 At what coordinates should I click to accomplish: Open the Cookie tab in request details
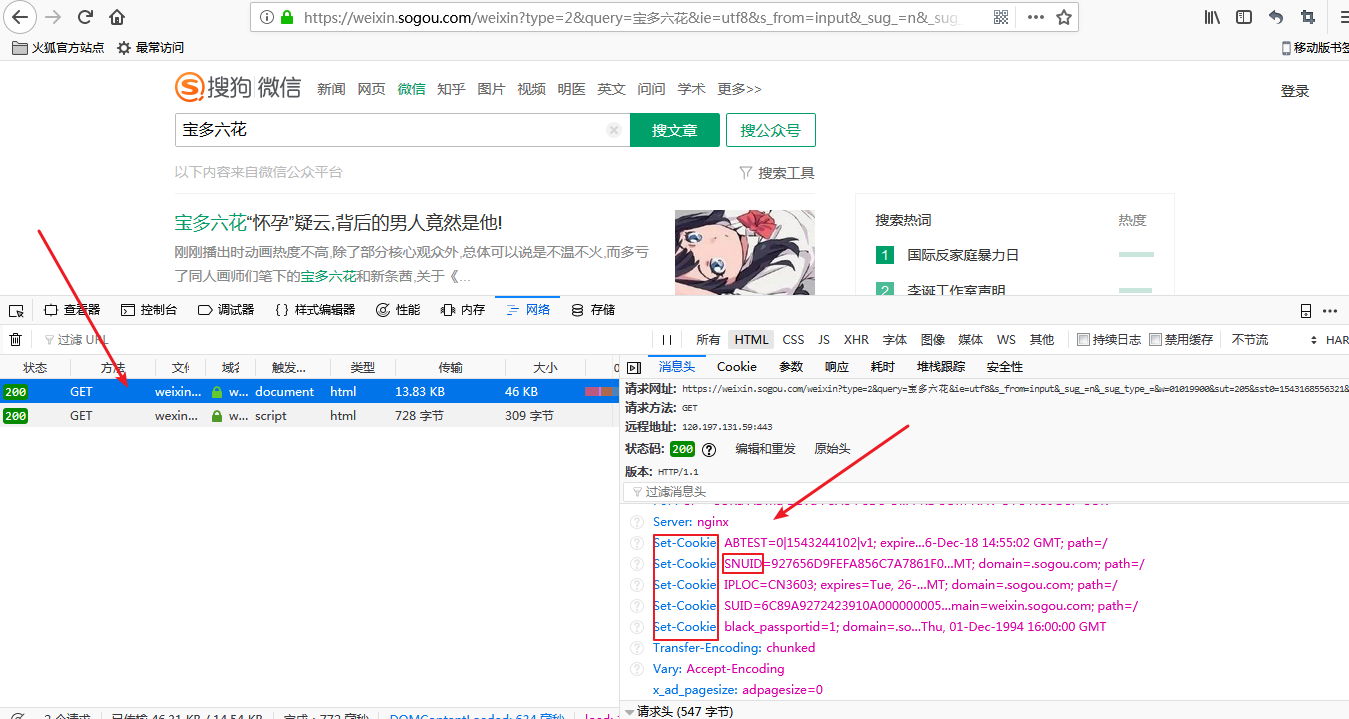[x=737, y=367]
